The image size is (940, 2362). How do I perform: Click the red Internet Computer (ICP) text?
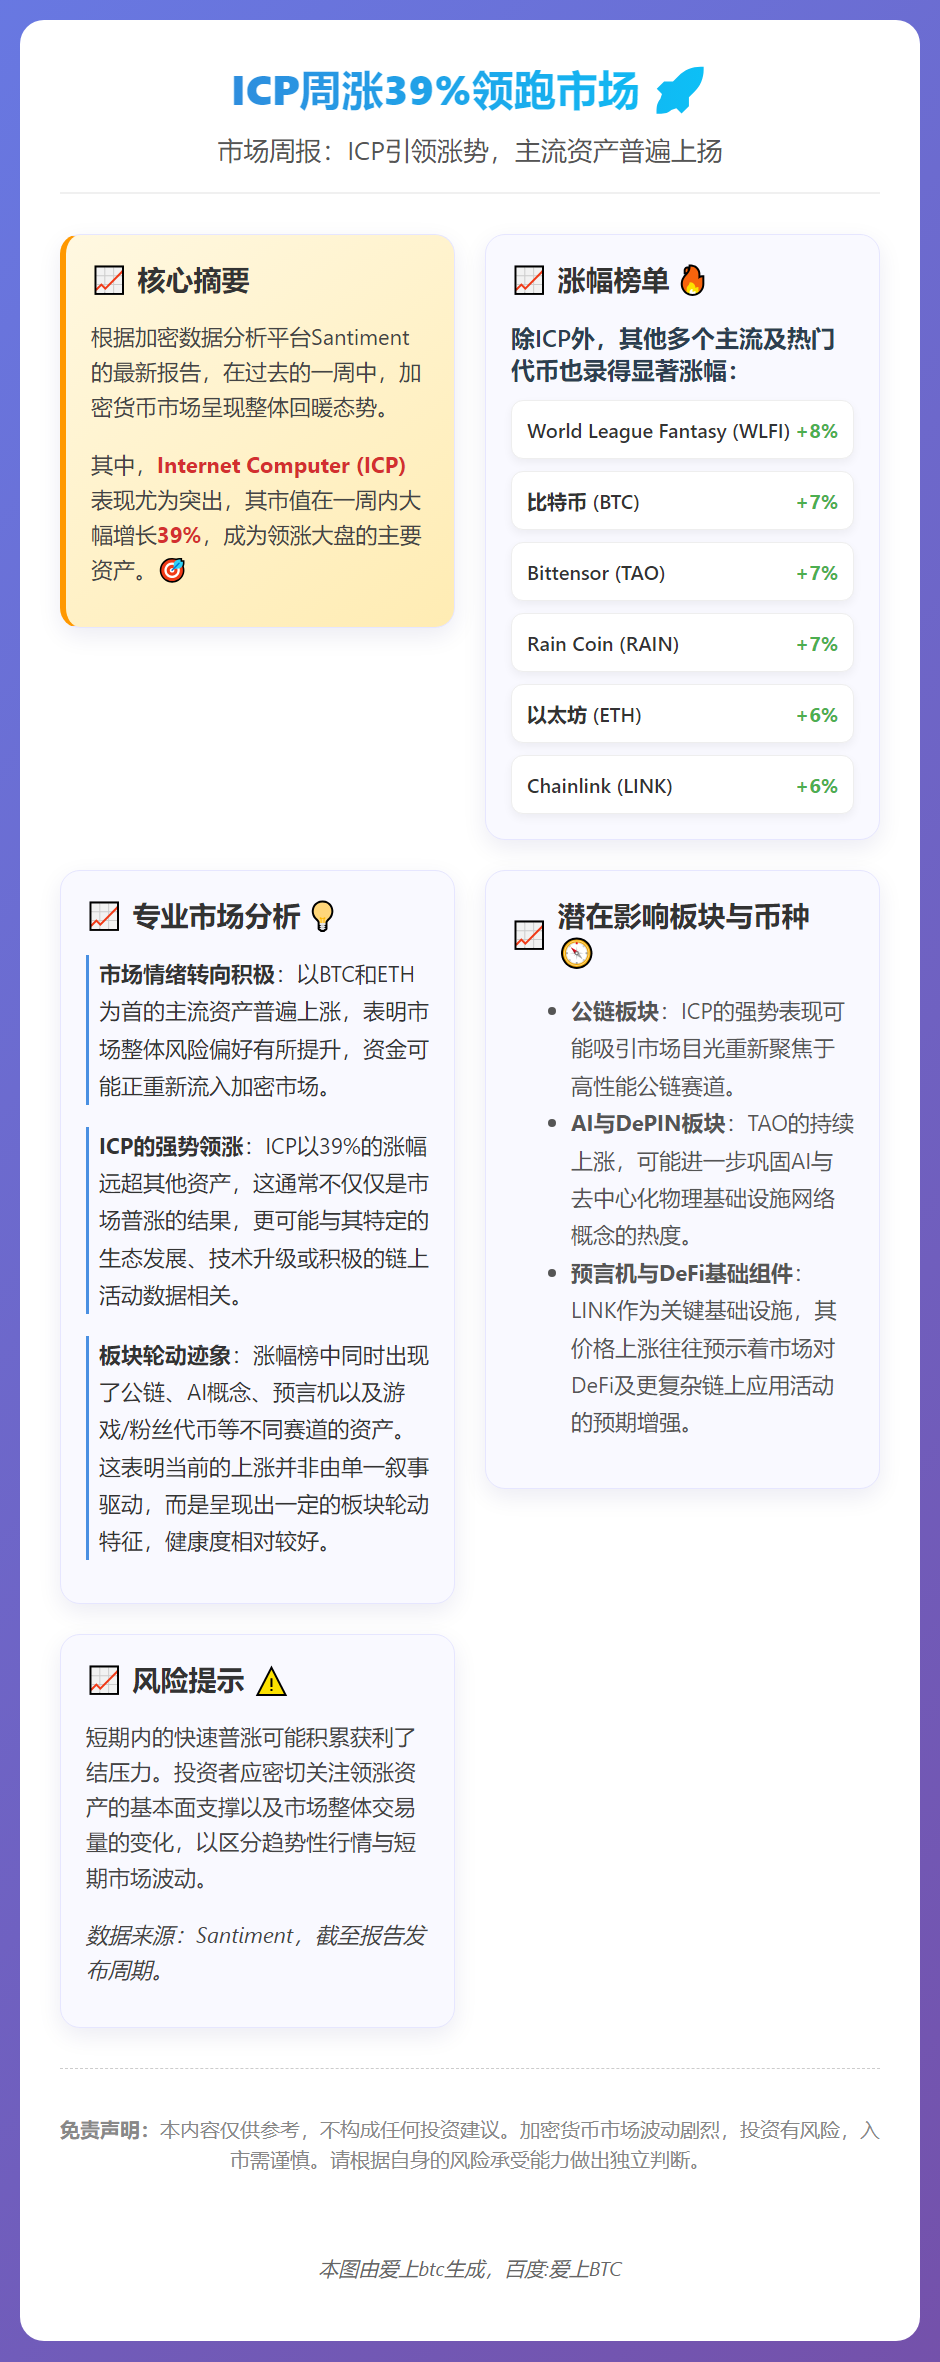coord(281,465)
